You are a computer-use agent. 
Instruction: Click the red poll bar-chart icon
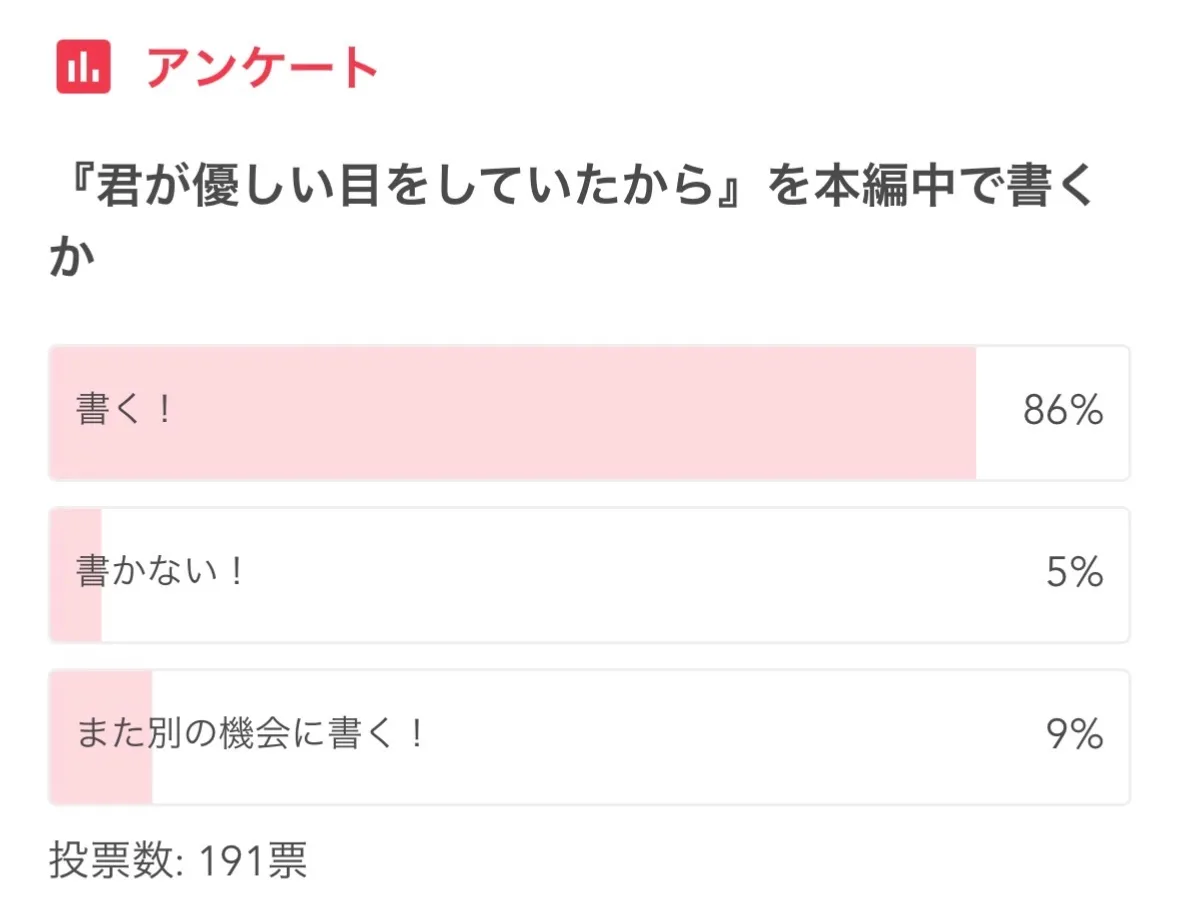[x=82, y=67]
